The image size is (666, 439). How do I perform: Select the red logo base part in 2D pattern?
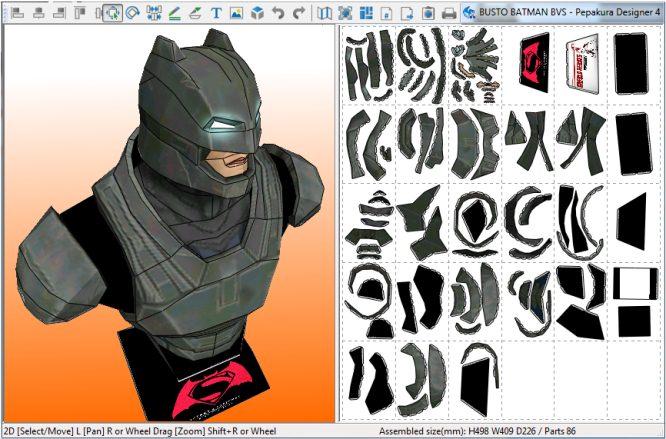pyautogui.click(x=534, y=62)
